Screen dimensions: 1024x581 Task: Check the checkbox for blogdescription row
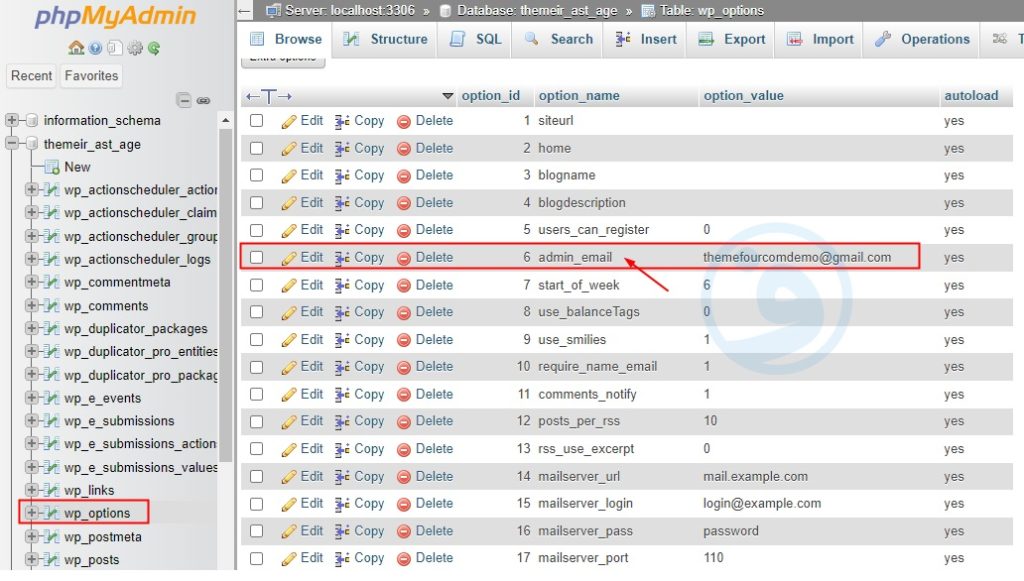click(257, 203)
